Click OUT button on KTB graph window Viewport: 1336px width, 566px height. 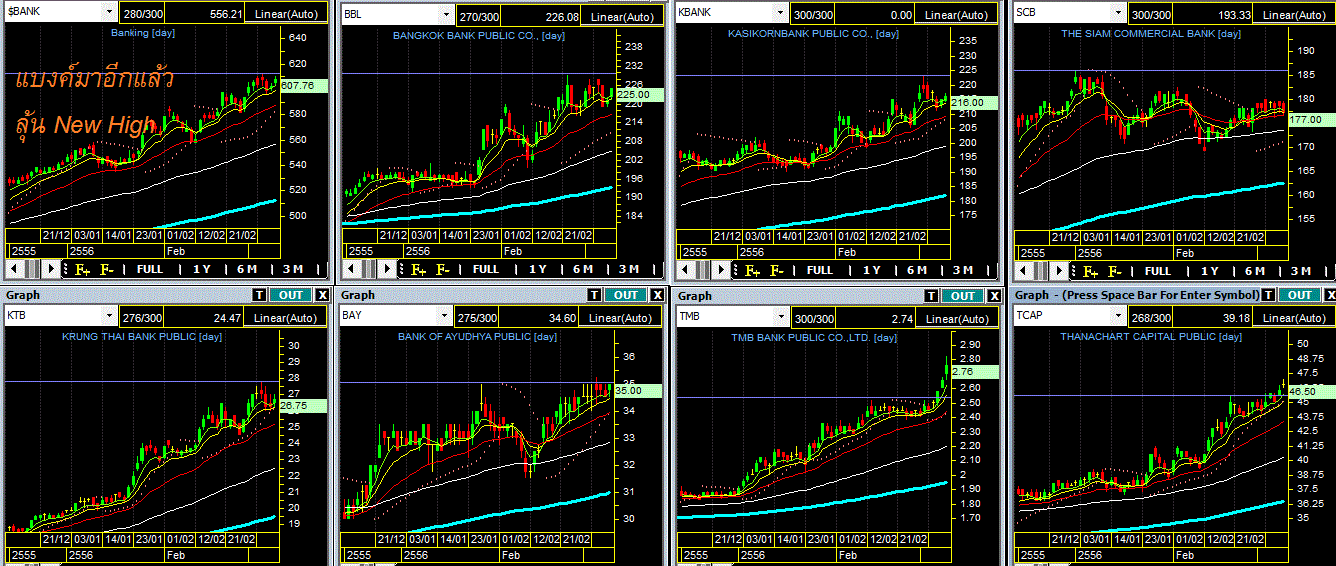click(x=289, y=295)
